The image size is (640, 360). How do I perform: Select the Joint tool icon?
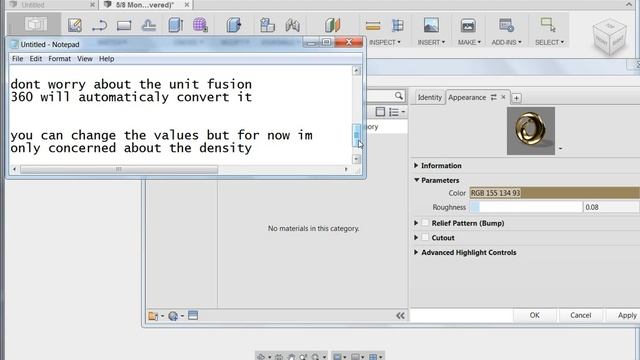(292, 25)
